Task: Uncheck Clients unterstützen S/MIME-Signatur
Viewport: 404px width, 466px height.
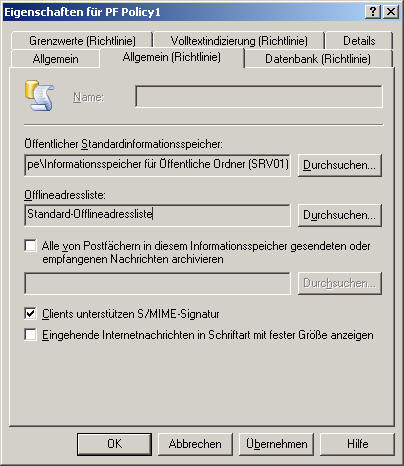Action: point(30,314)
